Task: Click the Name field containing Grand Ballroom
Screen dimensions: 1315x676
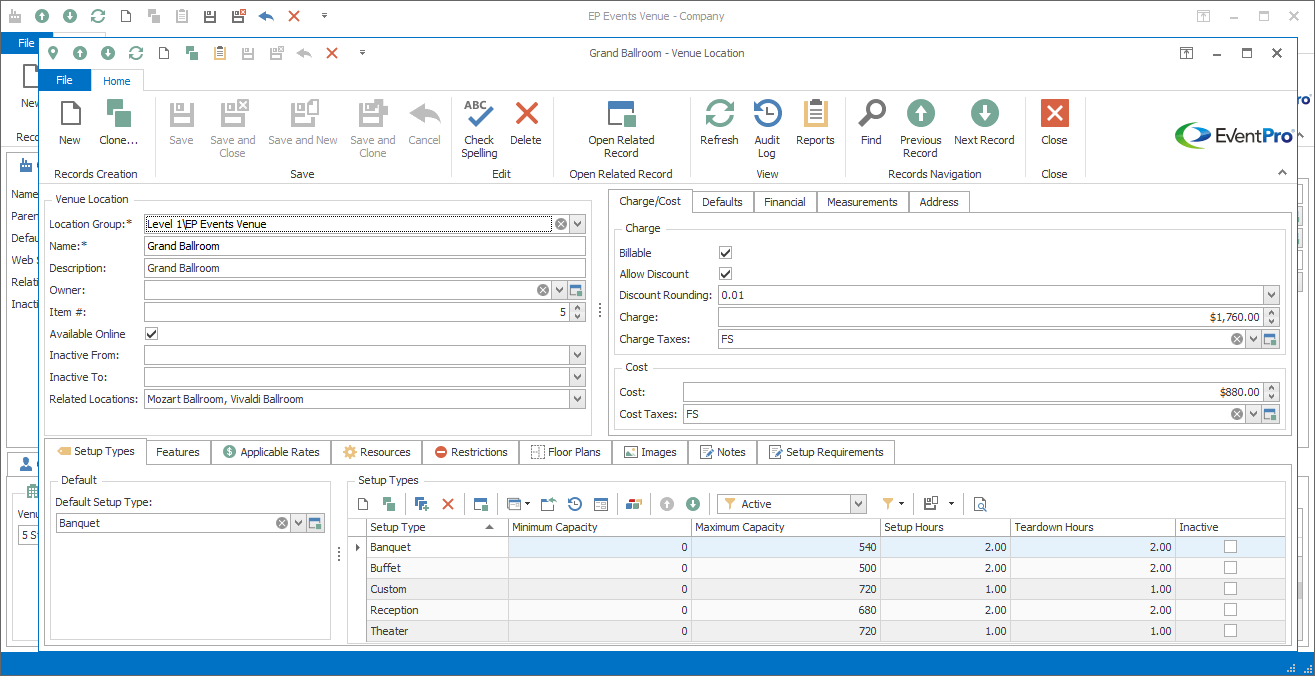Action: pyautogui.click(x=364, y=246)
